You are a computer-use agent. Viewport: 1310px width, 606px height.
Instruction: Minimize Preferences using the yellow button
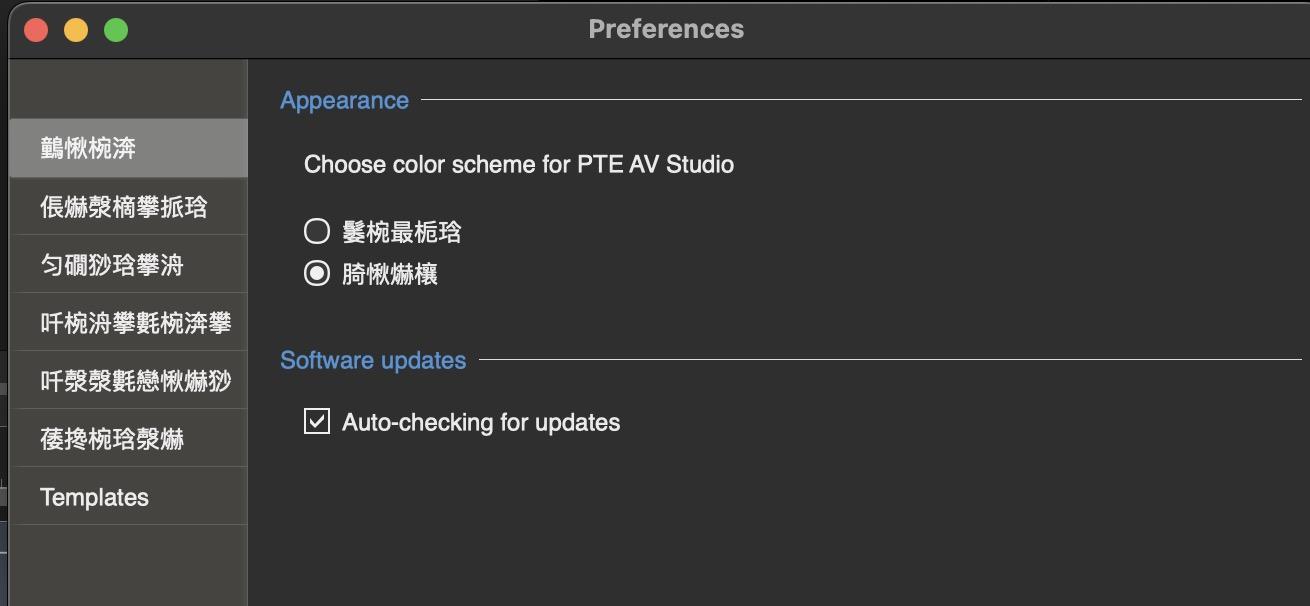[76, 30]
